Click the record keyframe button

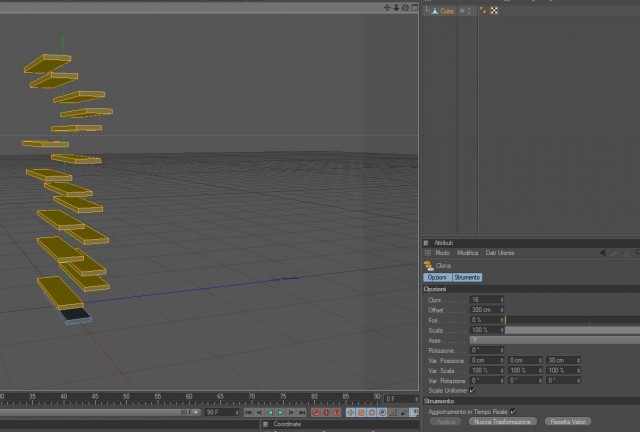316,412
